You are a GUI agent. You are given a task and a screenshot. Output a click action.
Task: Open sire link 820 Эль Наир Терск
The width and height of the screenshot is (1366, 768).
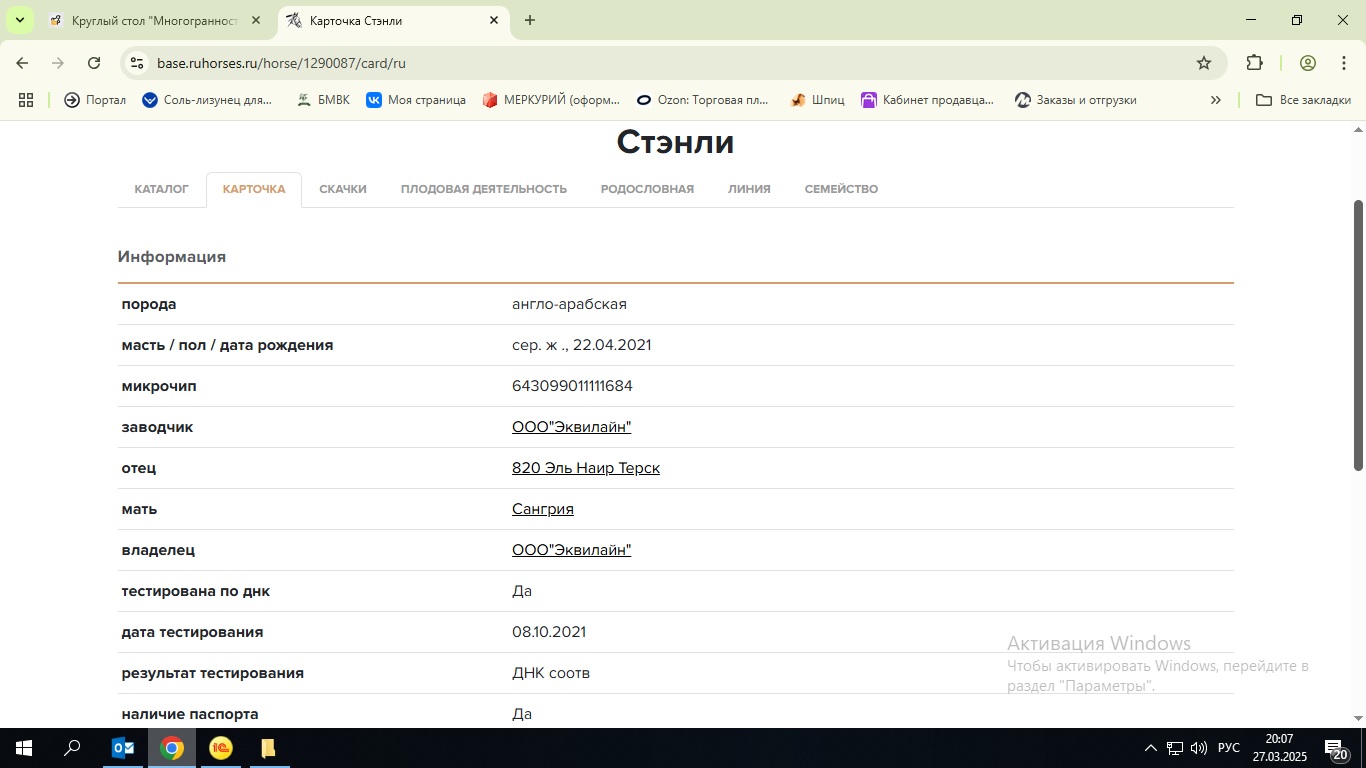click(x=586, y=467)
